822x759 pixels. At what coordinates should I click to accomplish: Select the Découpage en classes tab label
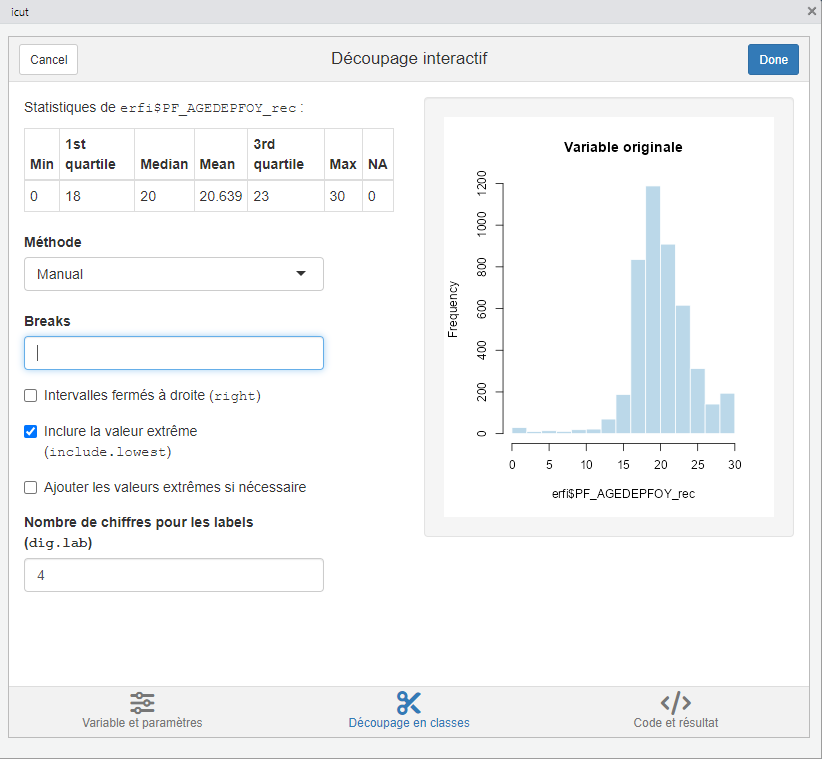tap(409, 723)
